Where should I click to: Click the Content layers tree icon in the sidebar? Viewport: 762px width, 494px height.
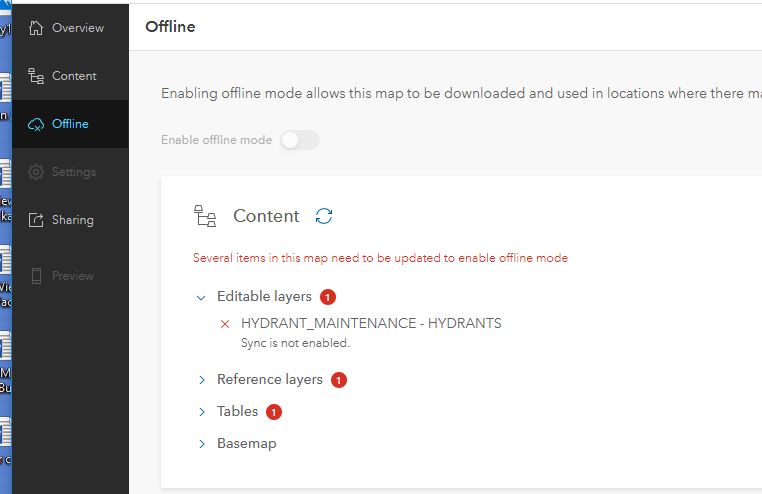[x=35, y=76]
